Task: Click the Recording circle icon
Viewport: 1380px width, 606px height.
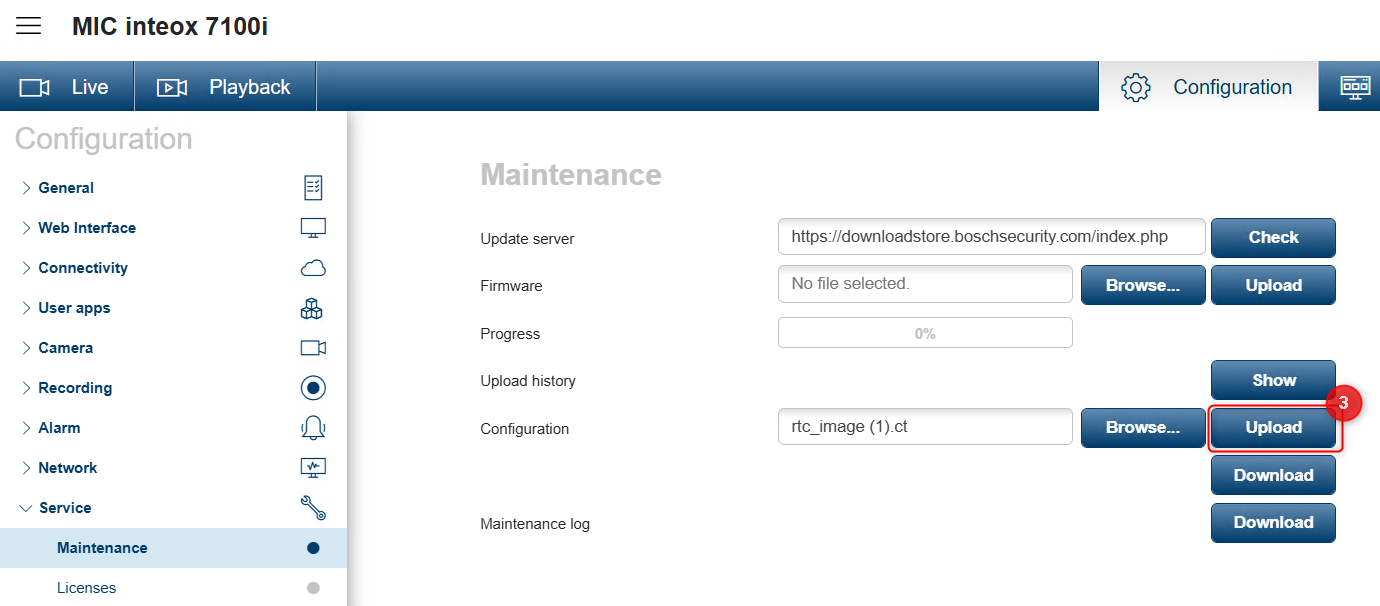Action: (313, 388)
